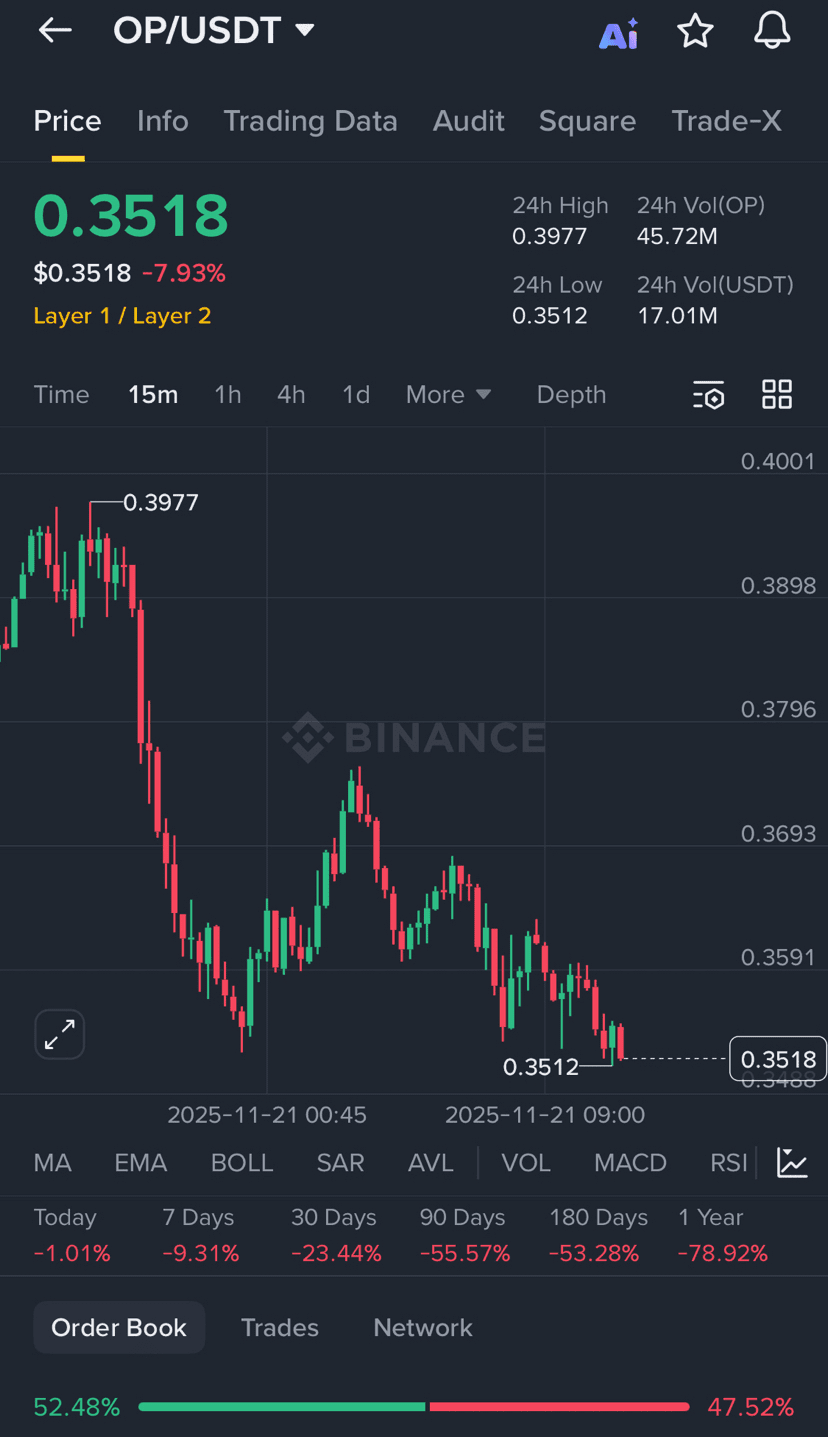
Task: Click the 2025-11-21 00:45 time label
Action: (267, 1115)
